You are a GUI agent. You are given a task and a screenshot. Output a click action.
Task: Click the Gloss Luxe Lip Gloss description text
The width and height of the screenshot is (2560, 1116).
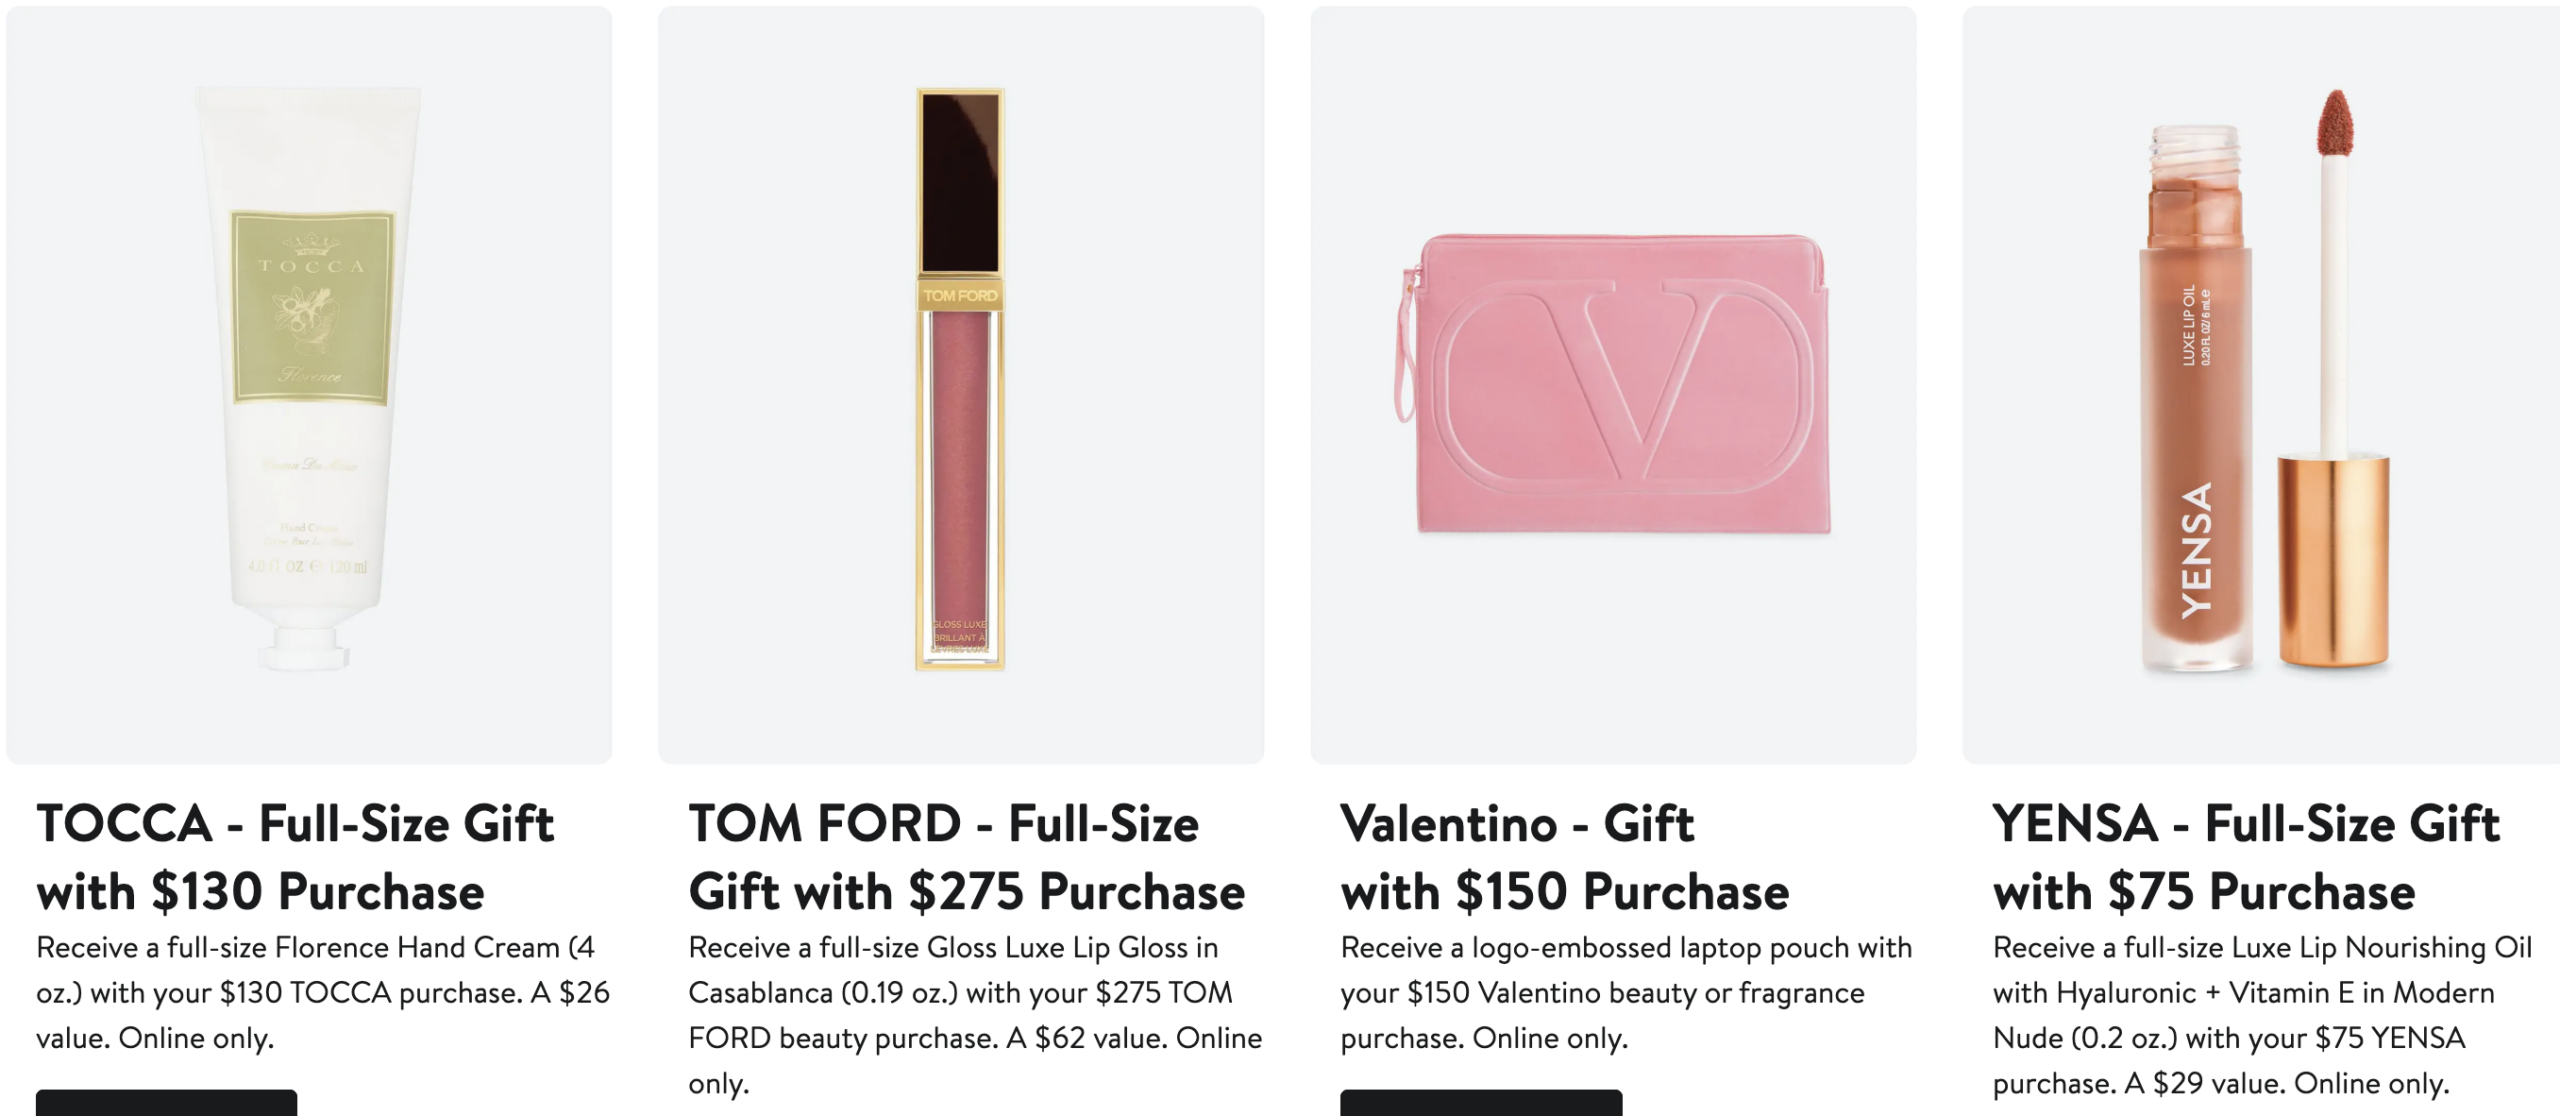pos(974,1015)
